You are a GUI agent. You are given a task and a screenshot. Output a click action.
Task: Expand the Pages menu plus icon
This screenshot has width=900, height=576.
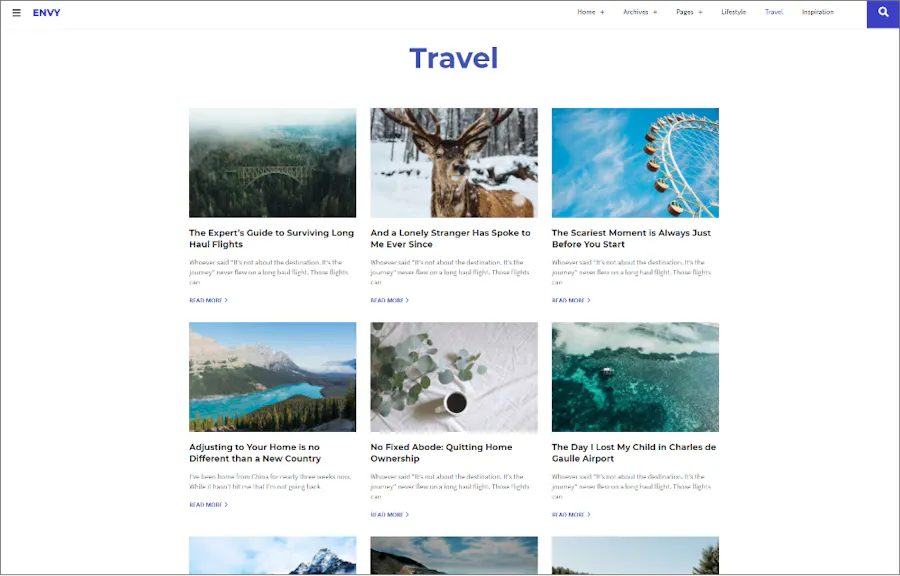click(700, 12)
